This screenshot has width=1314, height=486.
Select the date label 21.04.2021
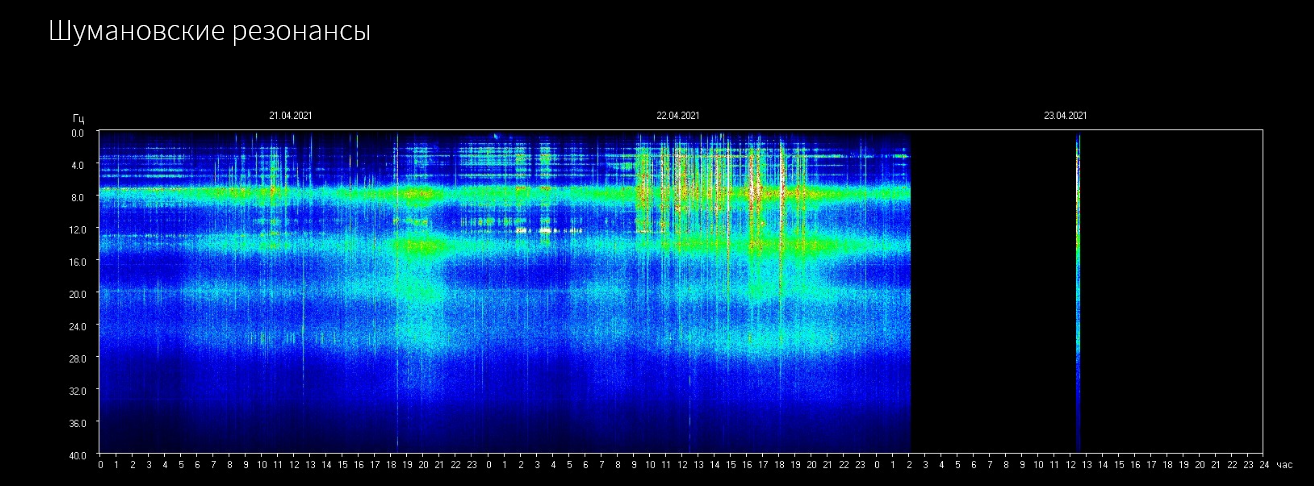pyautogui.click(x=291, y=116)
